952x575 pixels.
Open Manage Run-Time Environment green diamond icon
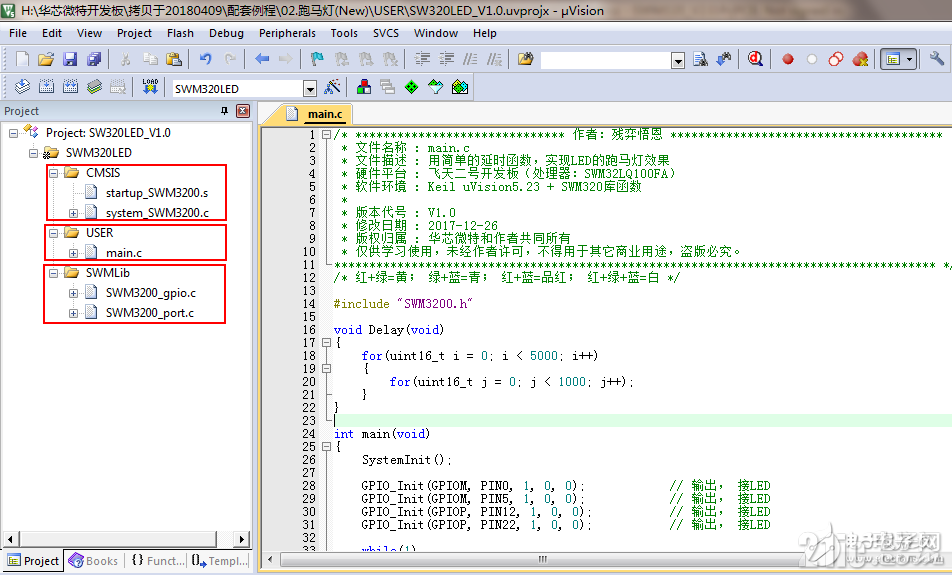[x=412, y=87]
